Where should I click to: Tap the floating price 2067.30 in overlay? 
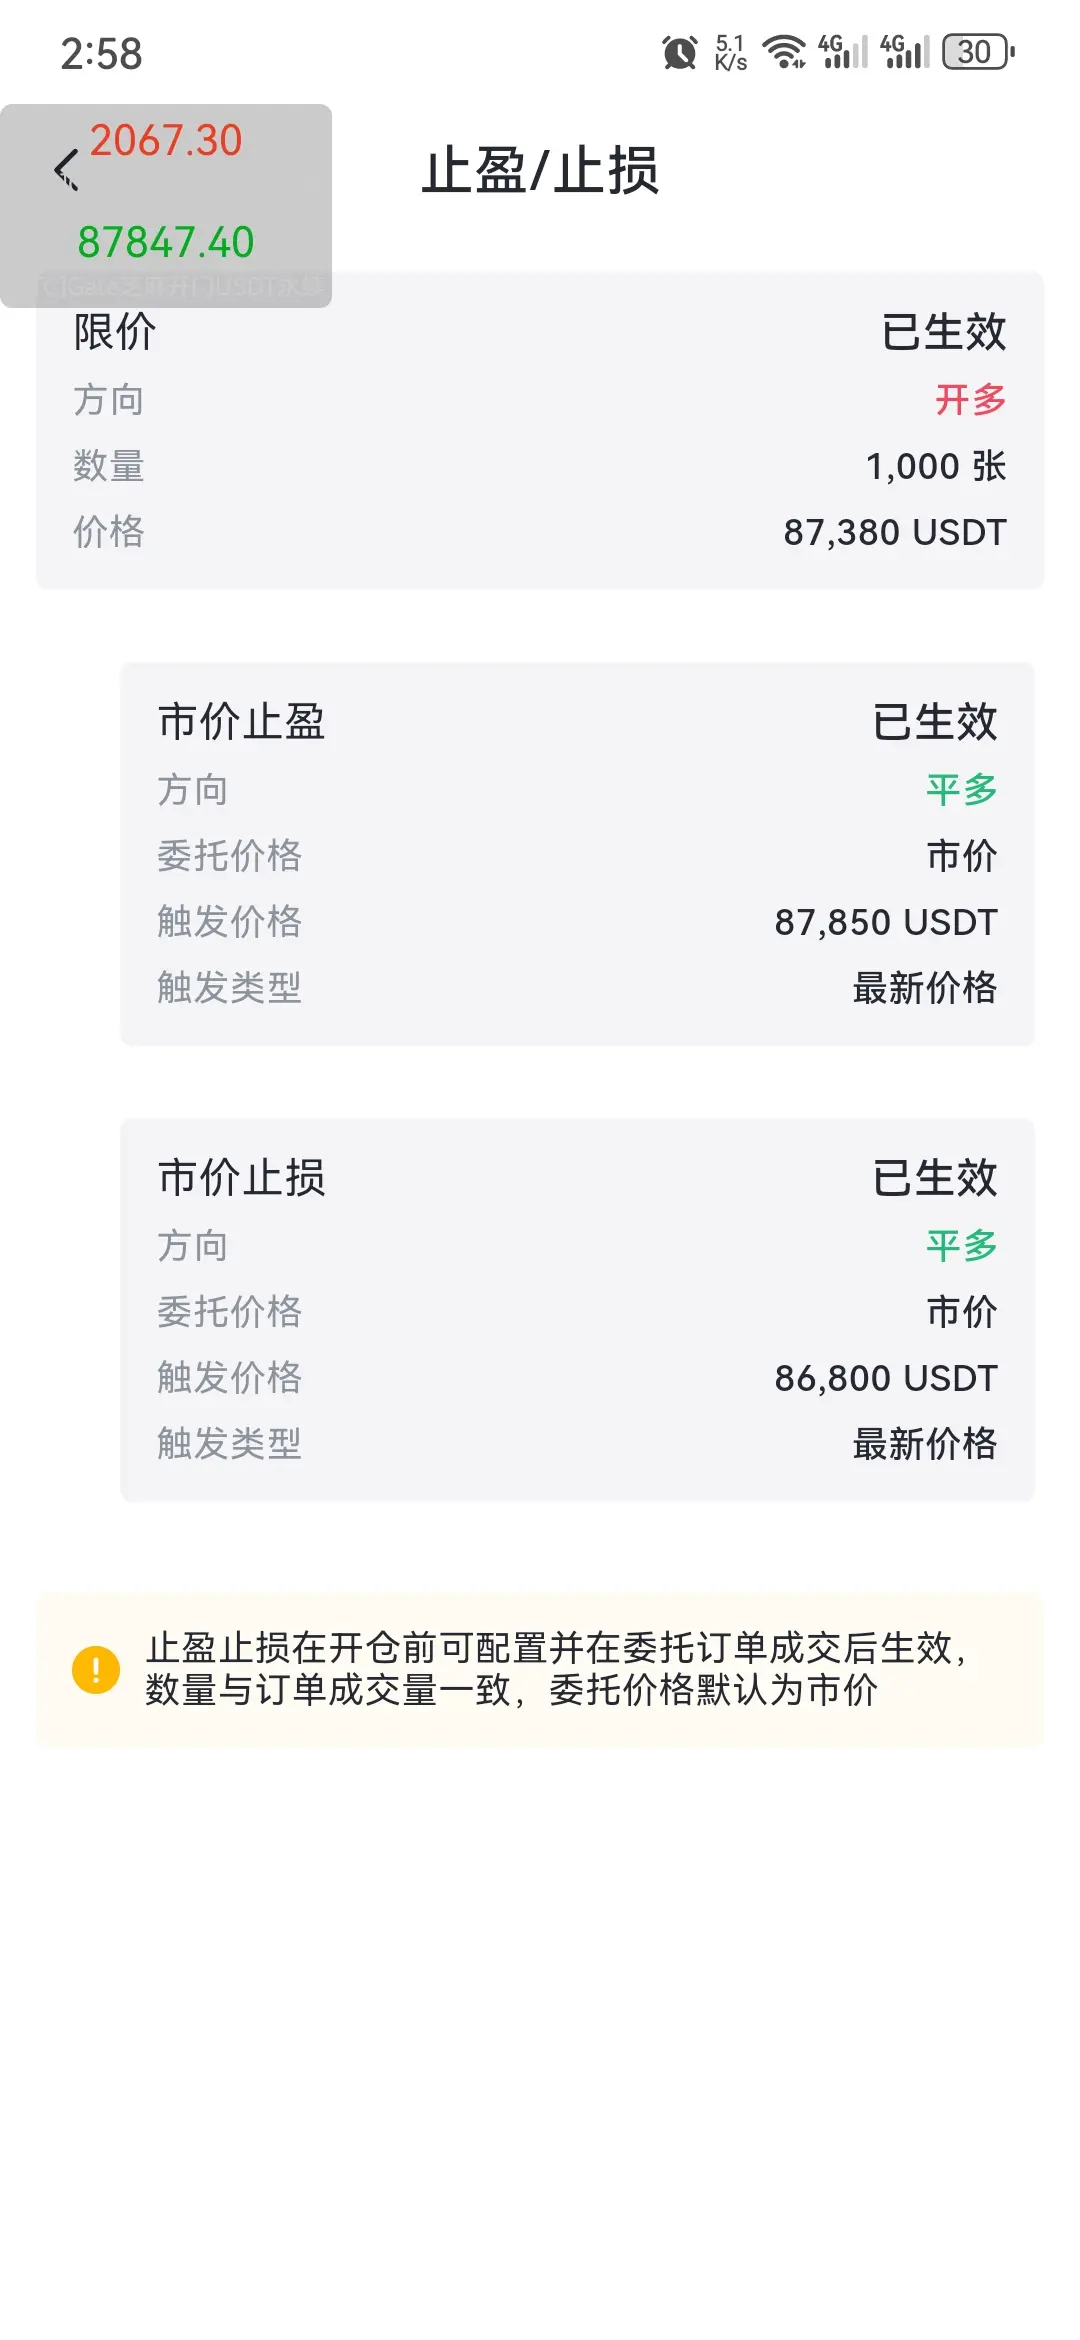(166, 141)
